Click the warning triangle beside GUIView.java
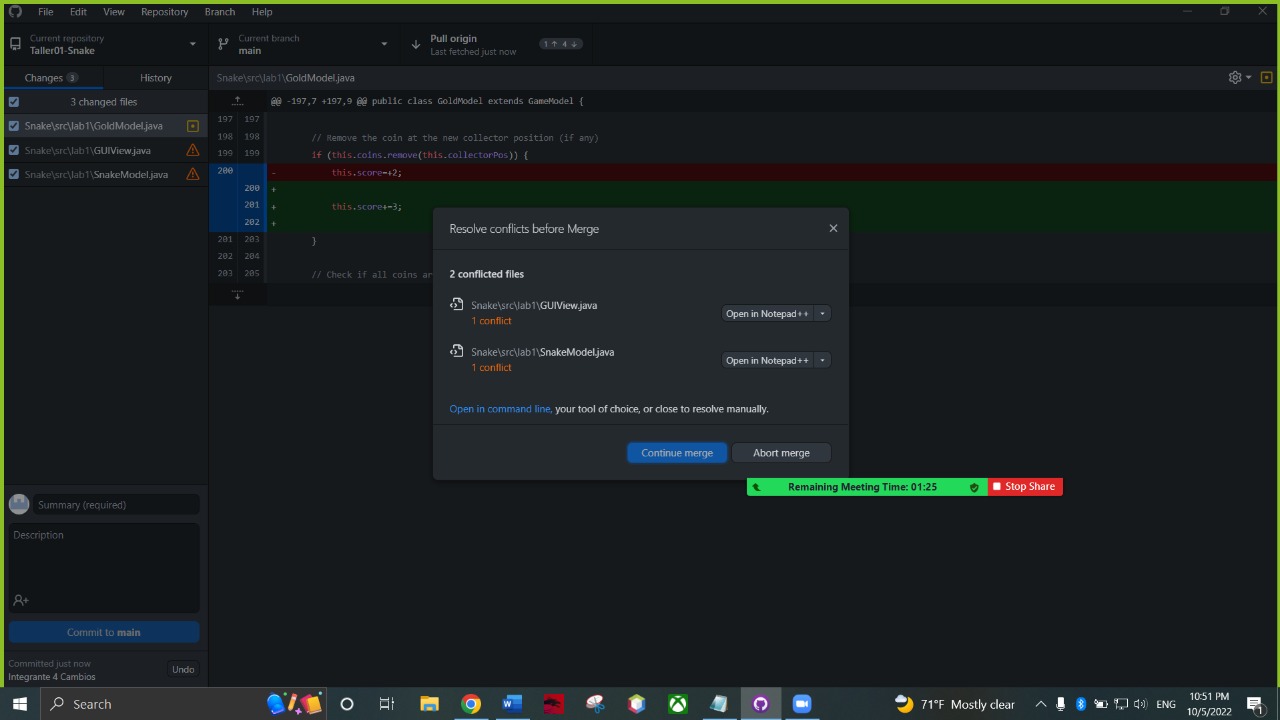The width and height of the screenshot is (1280, 720). [x=193, y=150]
